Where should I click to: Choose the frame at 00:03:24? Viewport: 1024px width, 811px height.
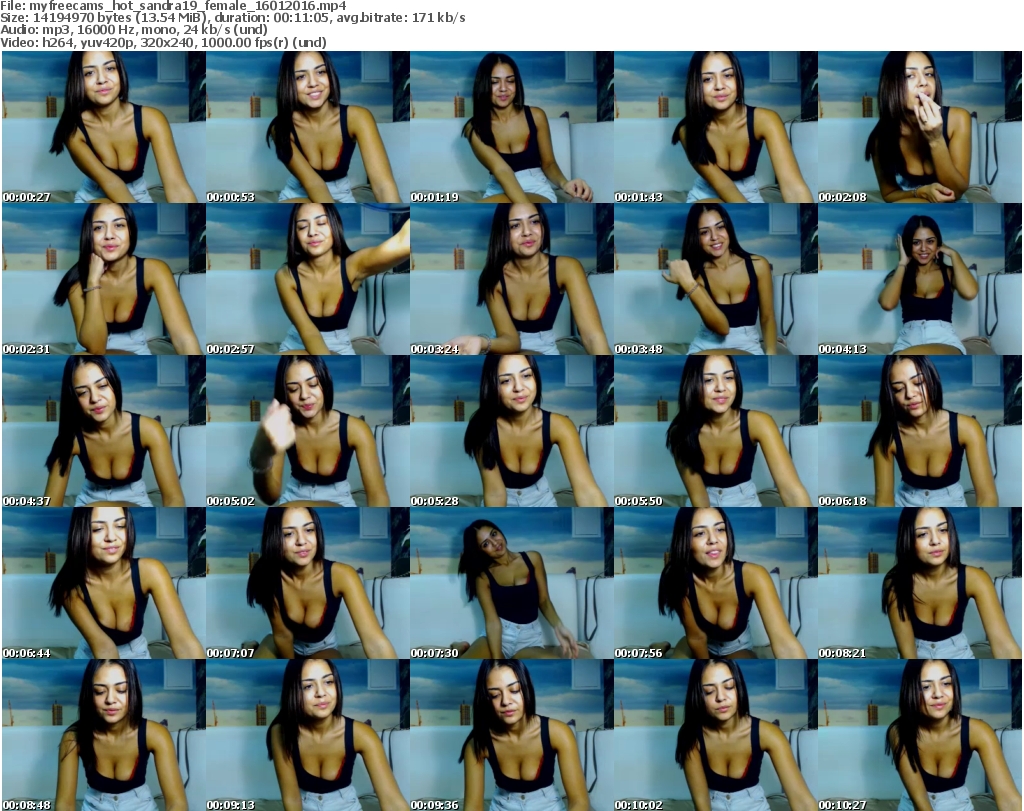coord(512,279)
